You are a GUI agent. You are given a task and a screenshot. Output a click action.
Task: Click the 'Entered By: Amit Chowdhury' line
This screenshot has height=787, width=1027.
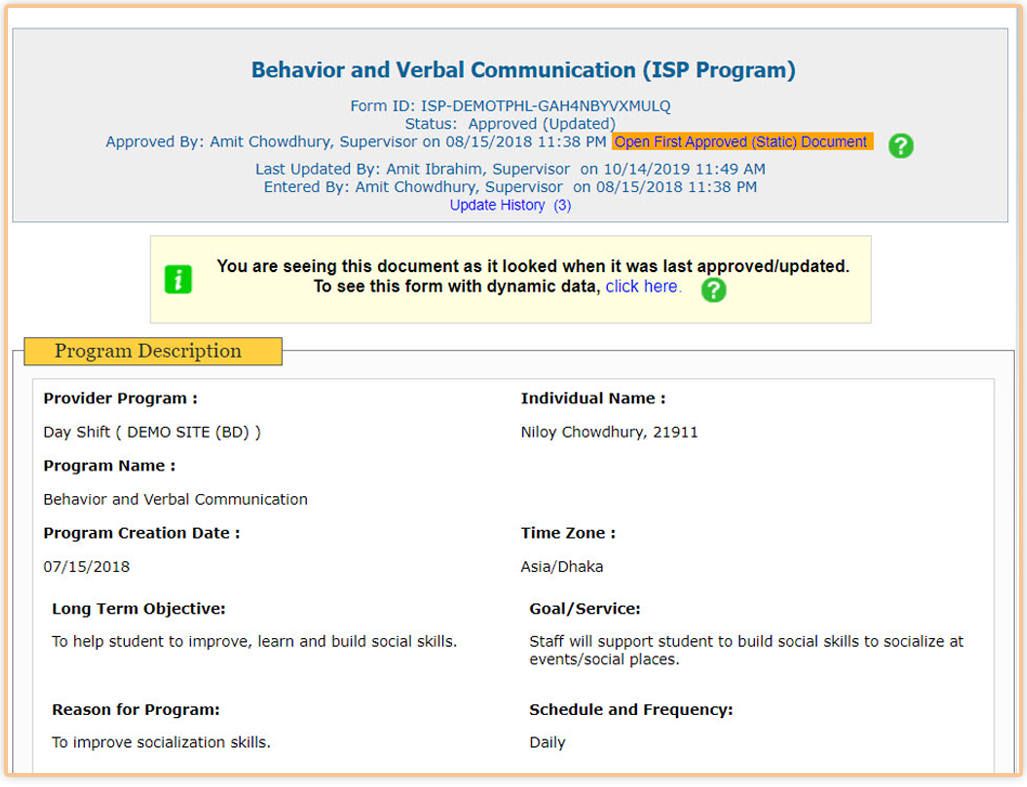pyautogui.click(x=510, y=187)
